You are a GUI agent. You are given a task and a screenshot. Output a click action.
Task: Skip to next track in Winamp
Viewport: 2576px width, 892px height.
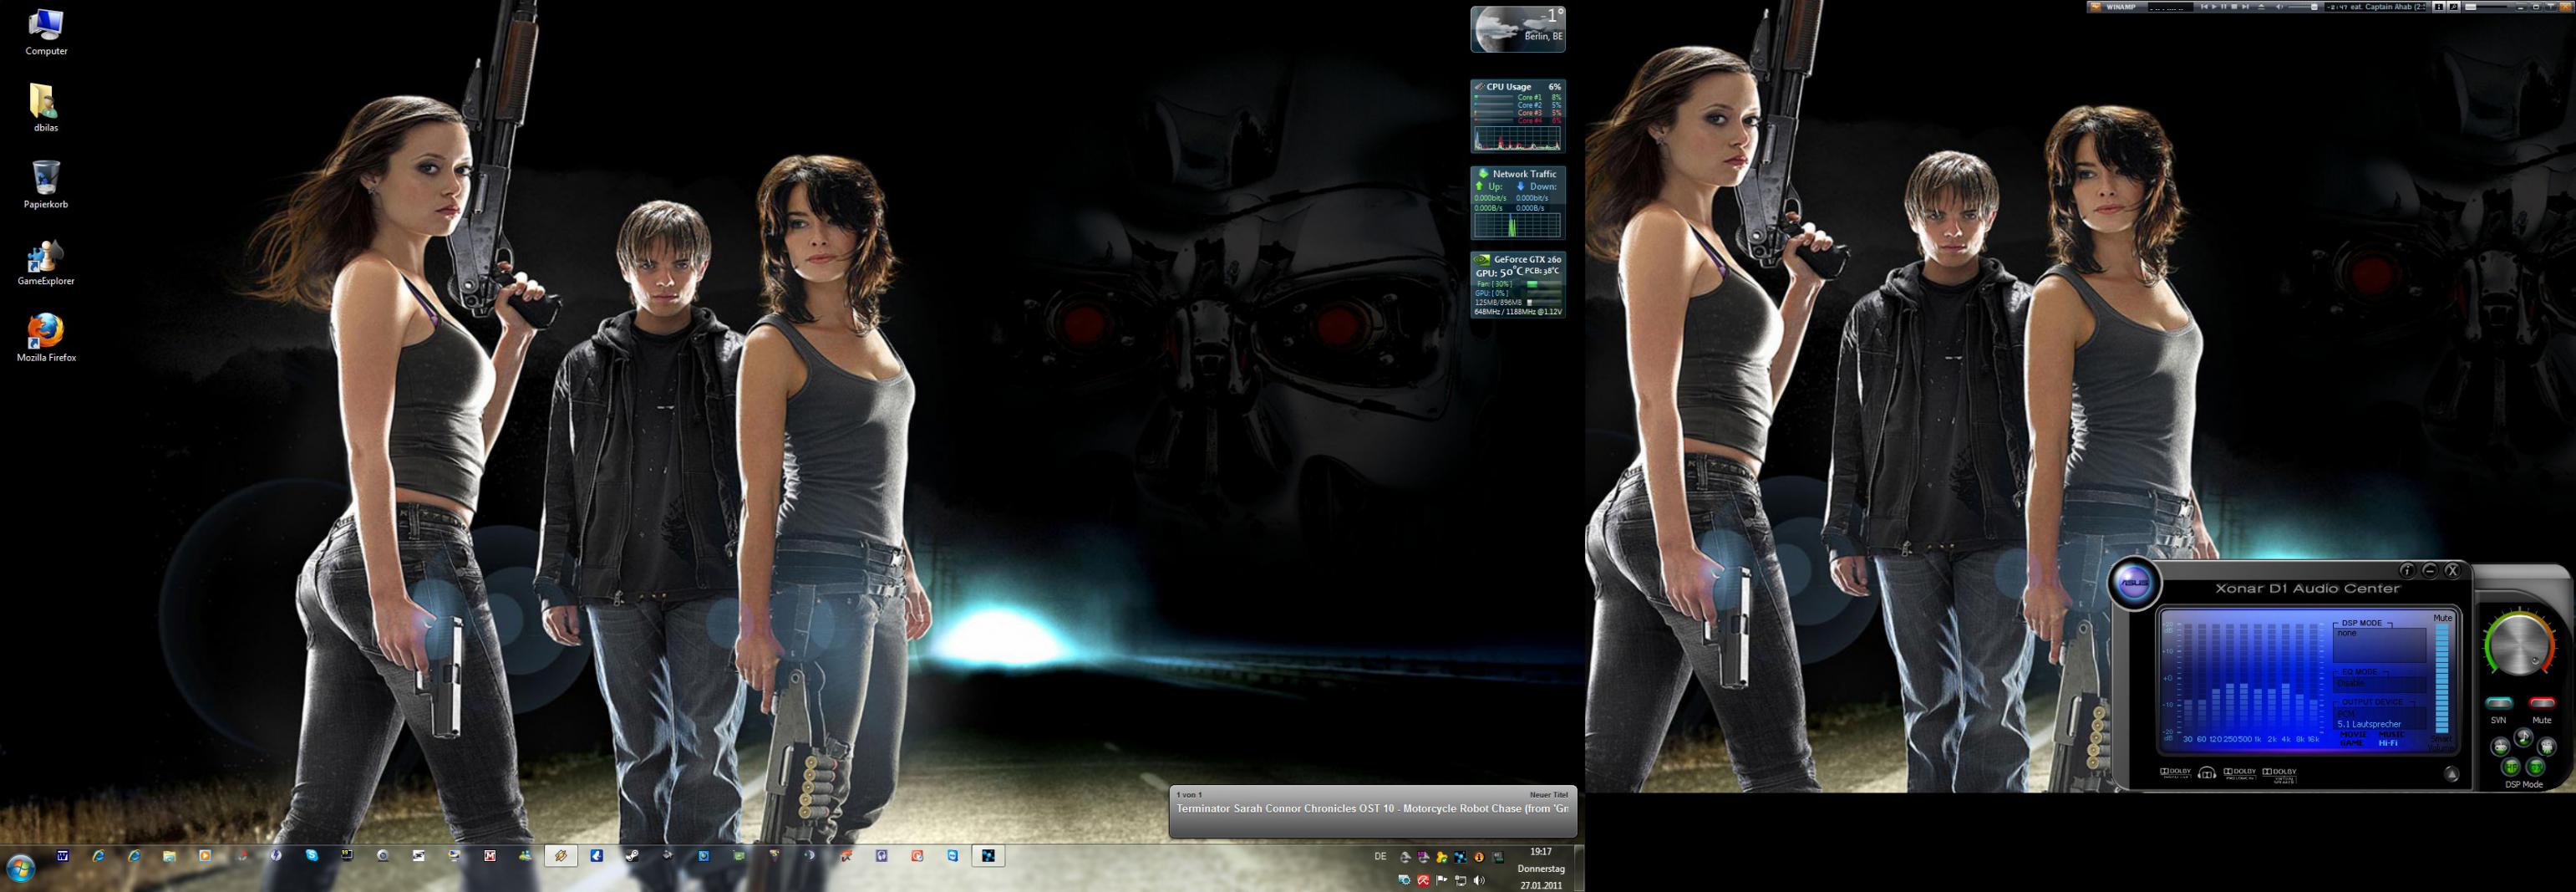point(2245,7)
